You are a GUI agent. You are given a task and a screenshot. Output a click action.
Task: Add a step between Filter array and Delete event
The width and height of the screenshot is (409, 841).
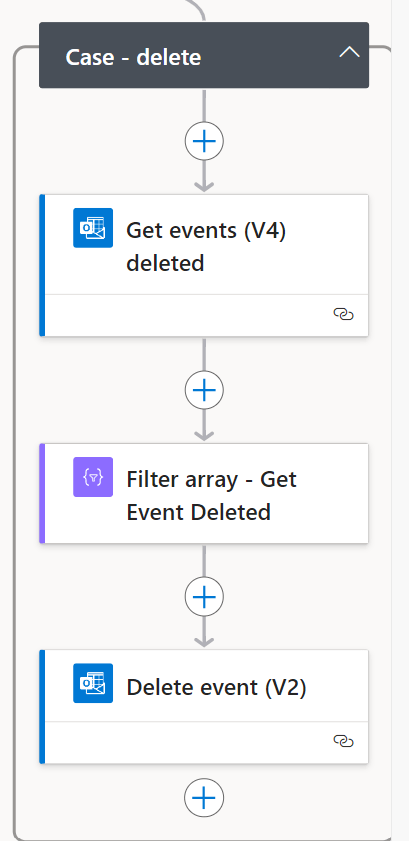(x=204, y=596)
